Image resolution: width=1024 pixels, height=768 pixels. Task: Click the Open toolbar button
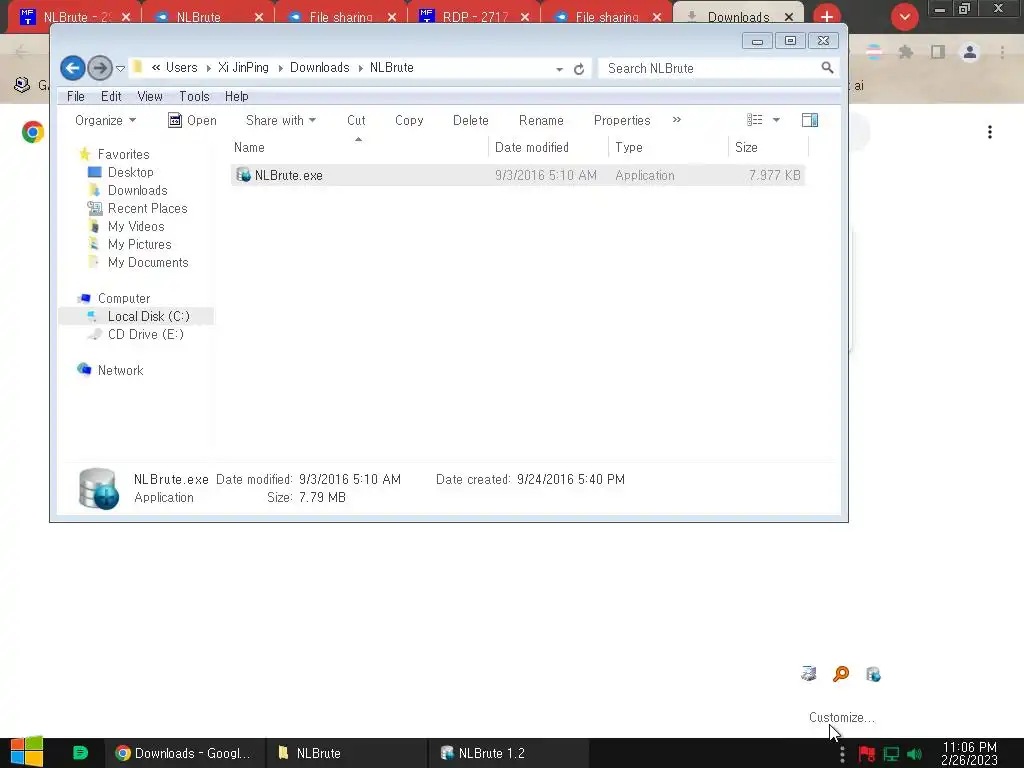click(x=192, y=120)
